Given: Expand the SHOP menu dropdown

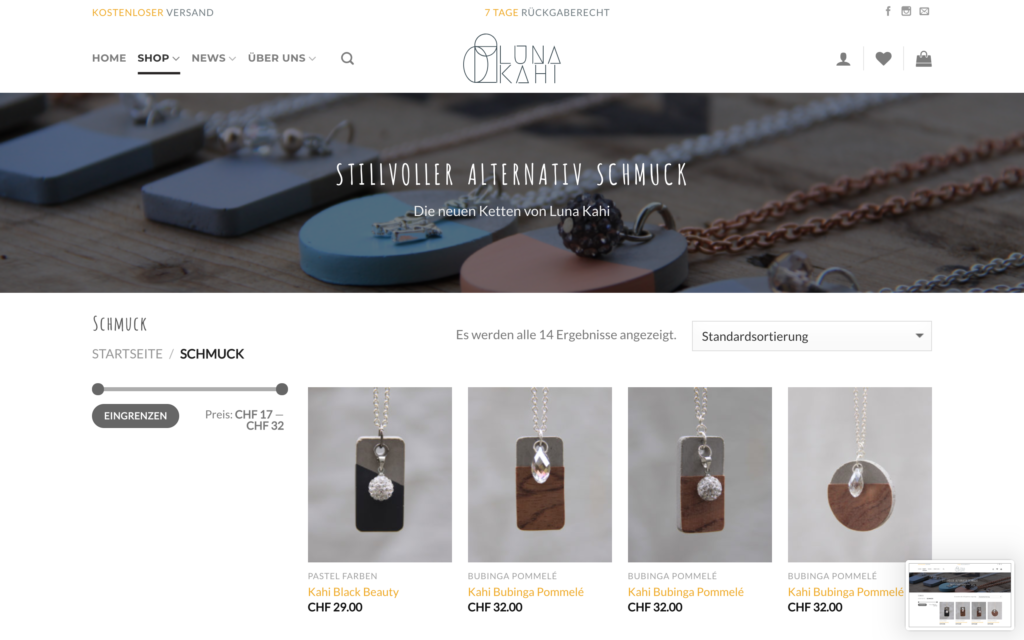Looking at the screenshot, I should (x=159, y=58).
